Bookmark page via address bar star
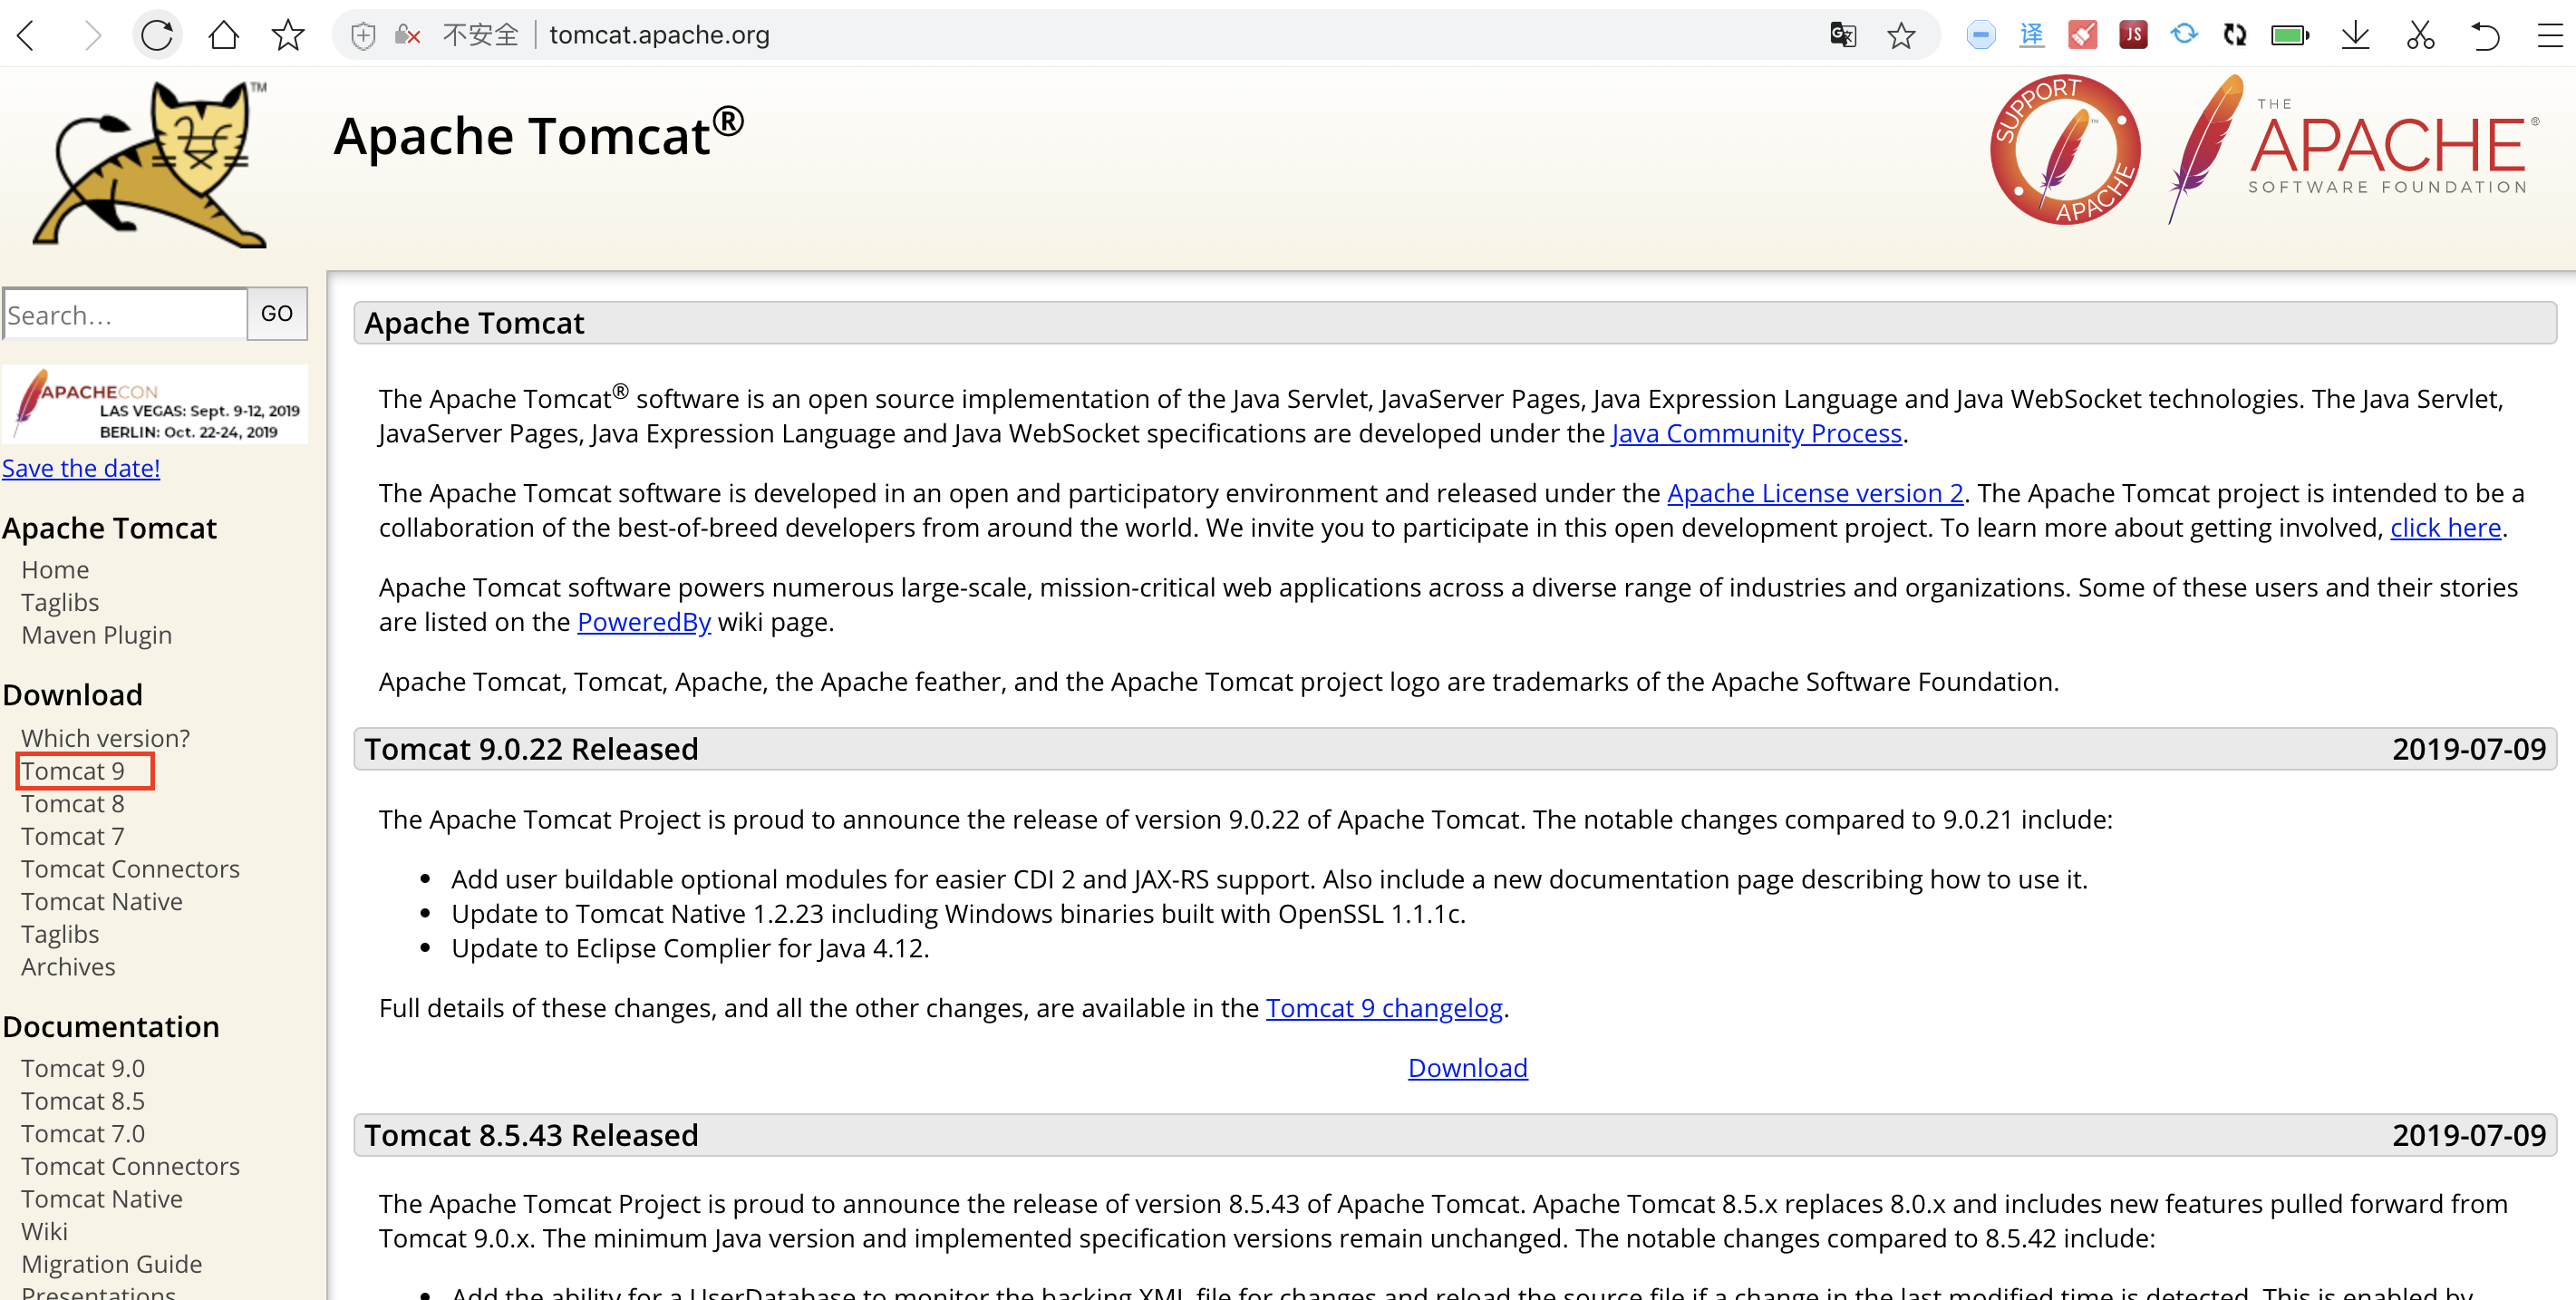Viewport: 2576px width, 1300px height. pyautogui.click(x=1901, y=36)
